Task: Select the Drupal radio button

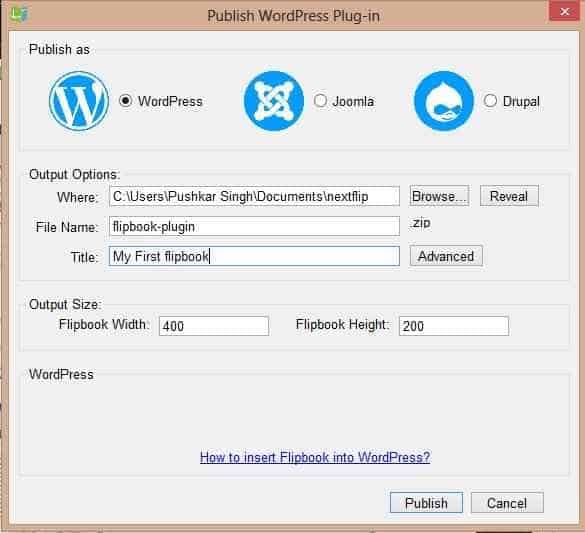Action: tap(490, 101)
